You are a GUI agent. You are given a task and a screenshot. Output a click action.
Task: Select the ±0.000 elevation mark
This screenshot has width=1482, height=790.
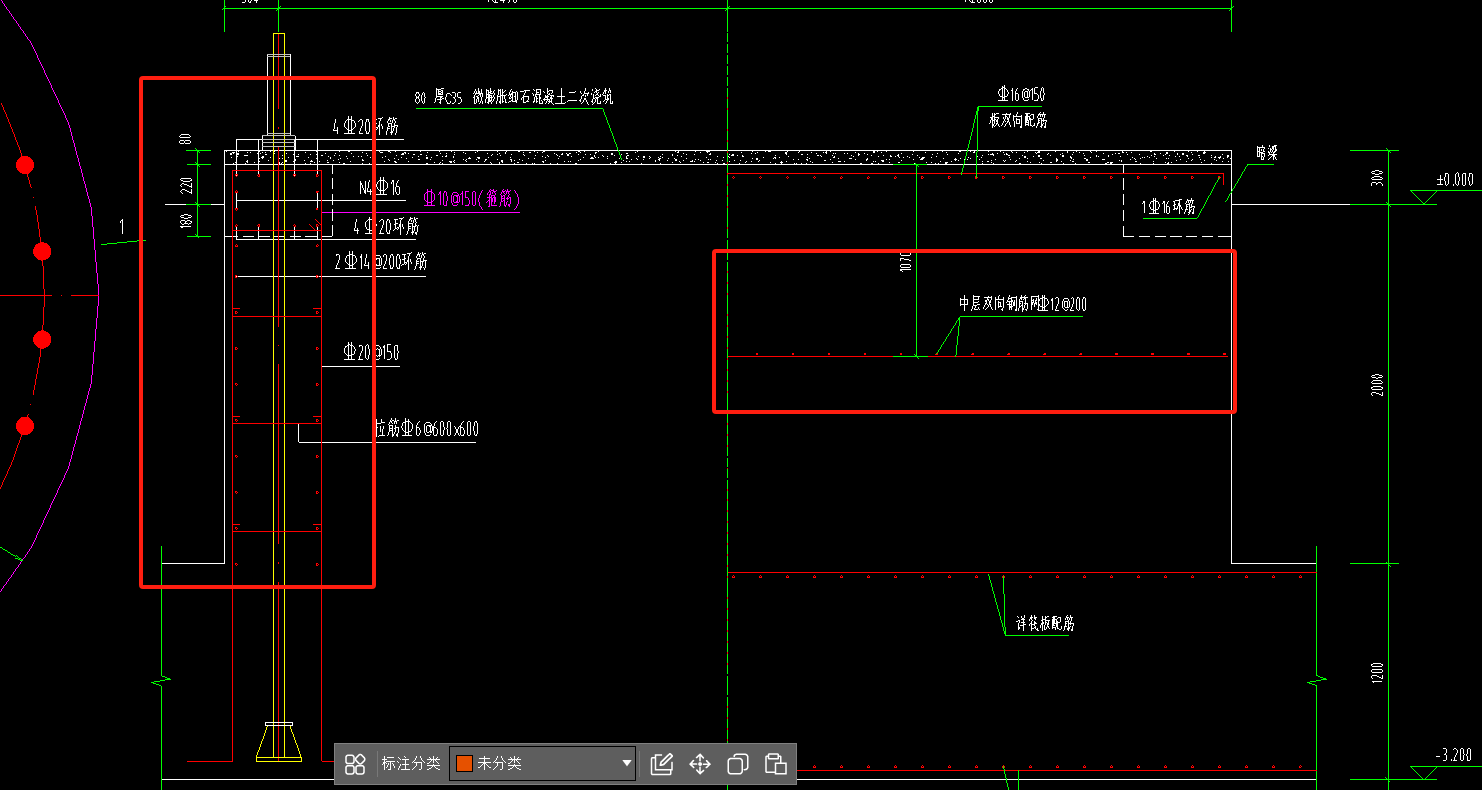(x=1455, y=180)
